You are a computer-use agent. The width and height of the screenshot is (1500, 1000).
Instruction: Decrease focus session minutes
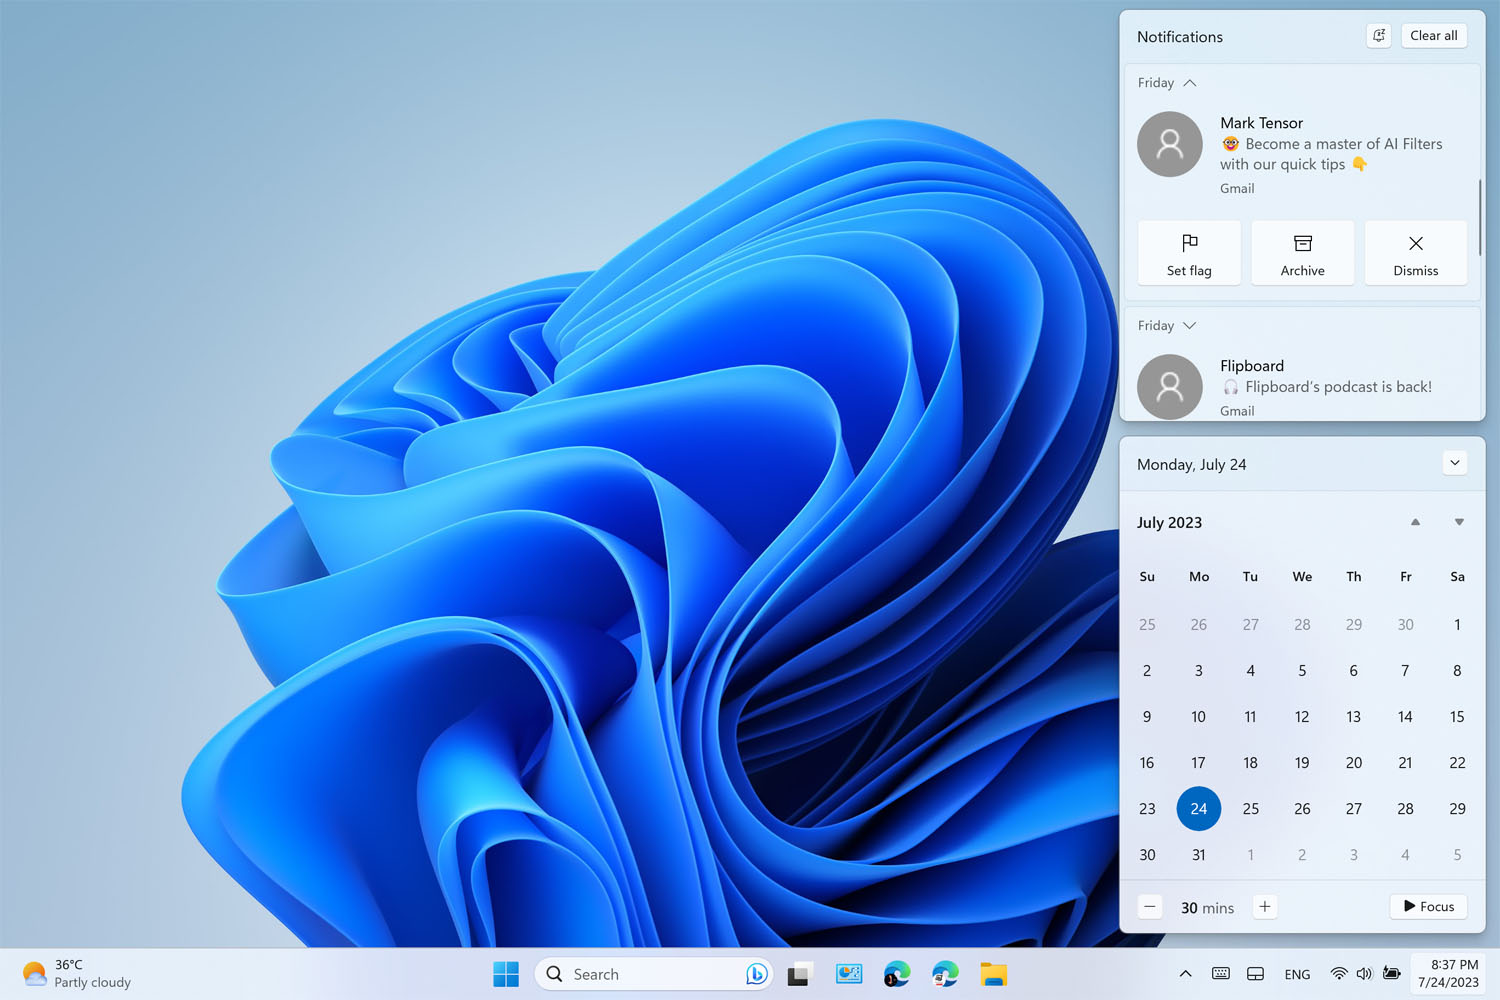pos(1150,907)
